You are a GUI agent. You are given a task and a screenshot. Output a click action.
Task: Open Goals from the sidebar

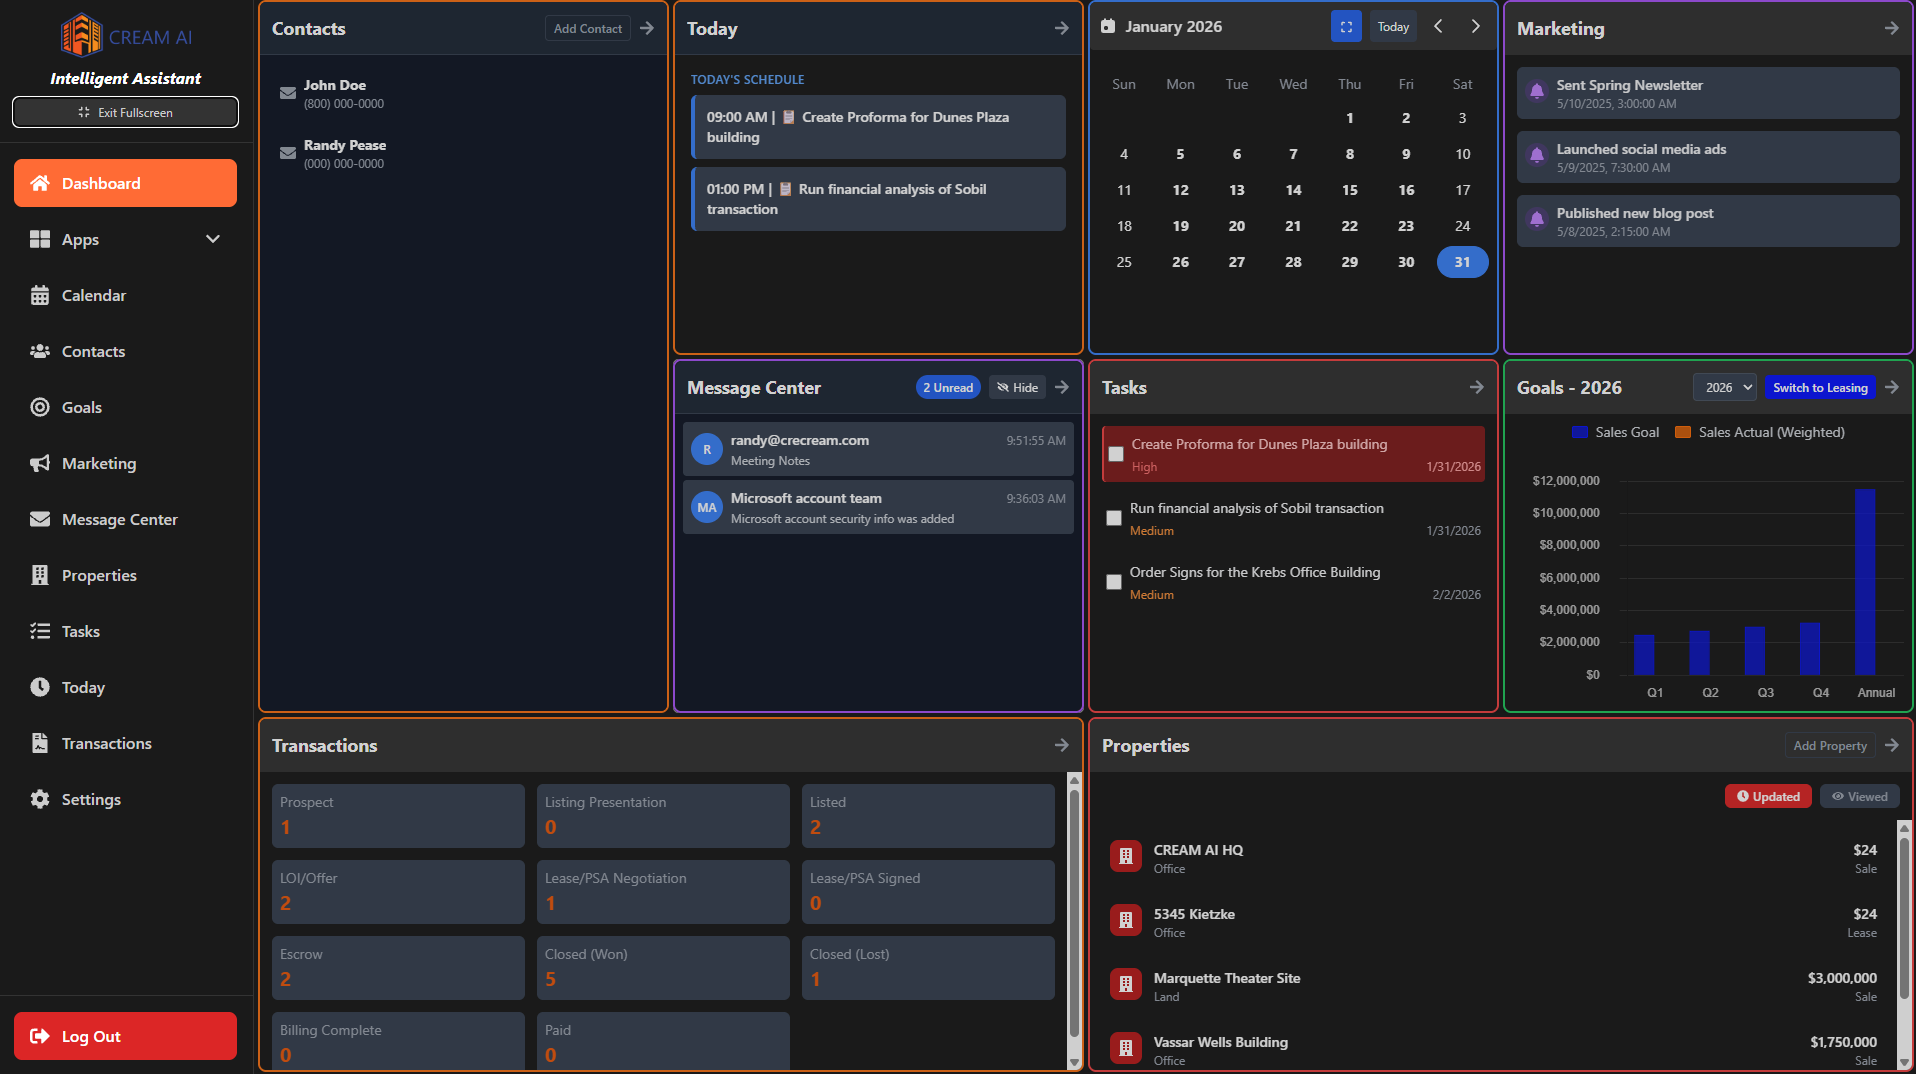coord(81,407)
